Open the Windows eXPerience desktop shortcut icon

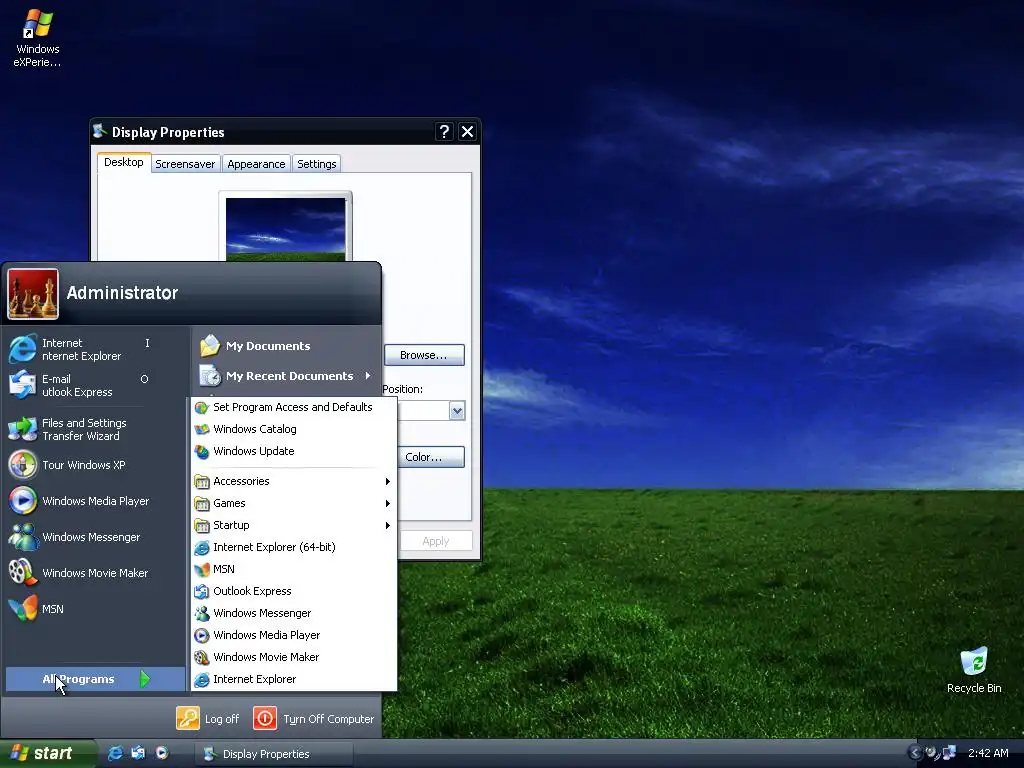pyautogui.click(x=37, y=37)
